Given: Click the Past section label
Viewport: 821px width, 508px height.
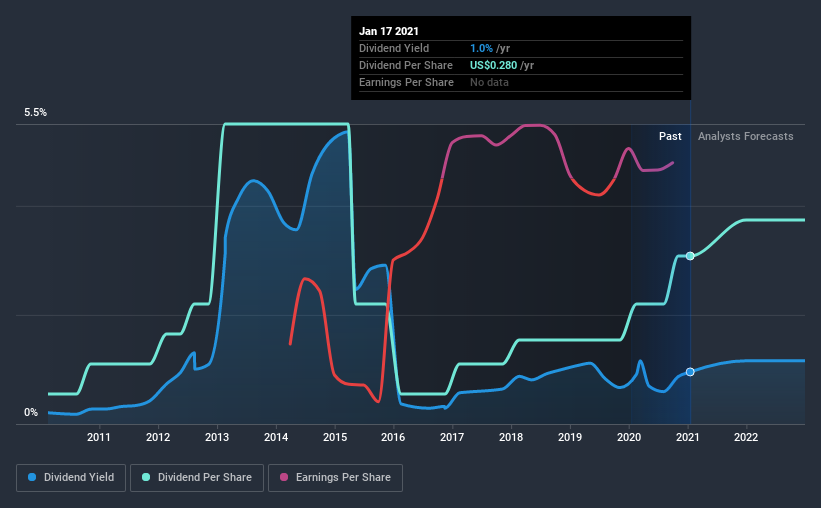Looking at the screenshot, I should click(670, 136).
